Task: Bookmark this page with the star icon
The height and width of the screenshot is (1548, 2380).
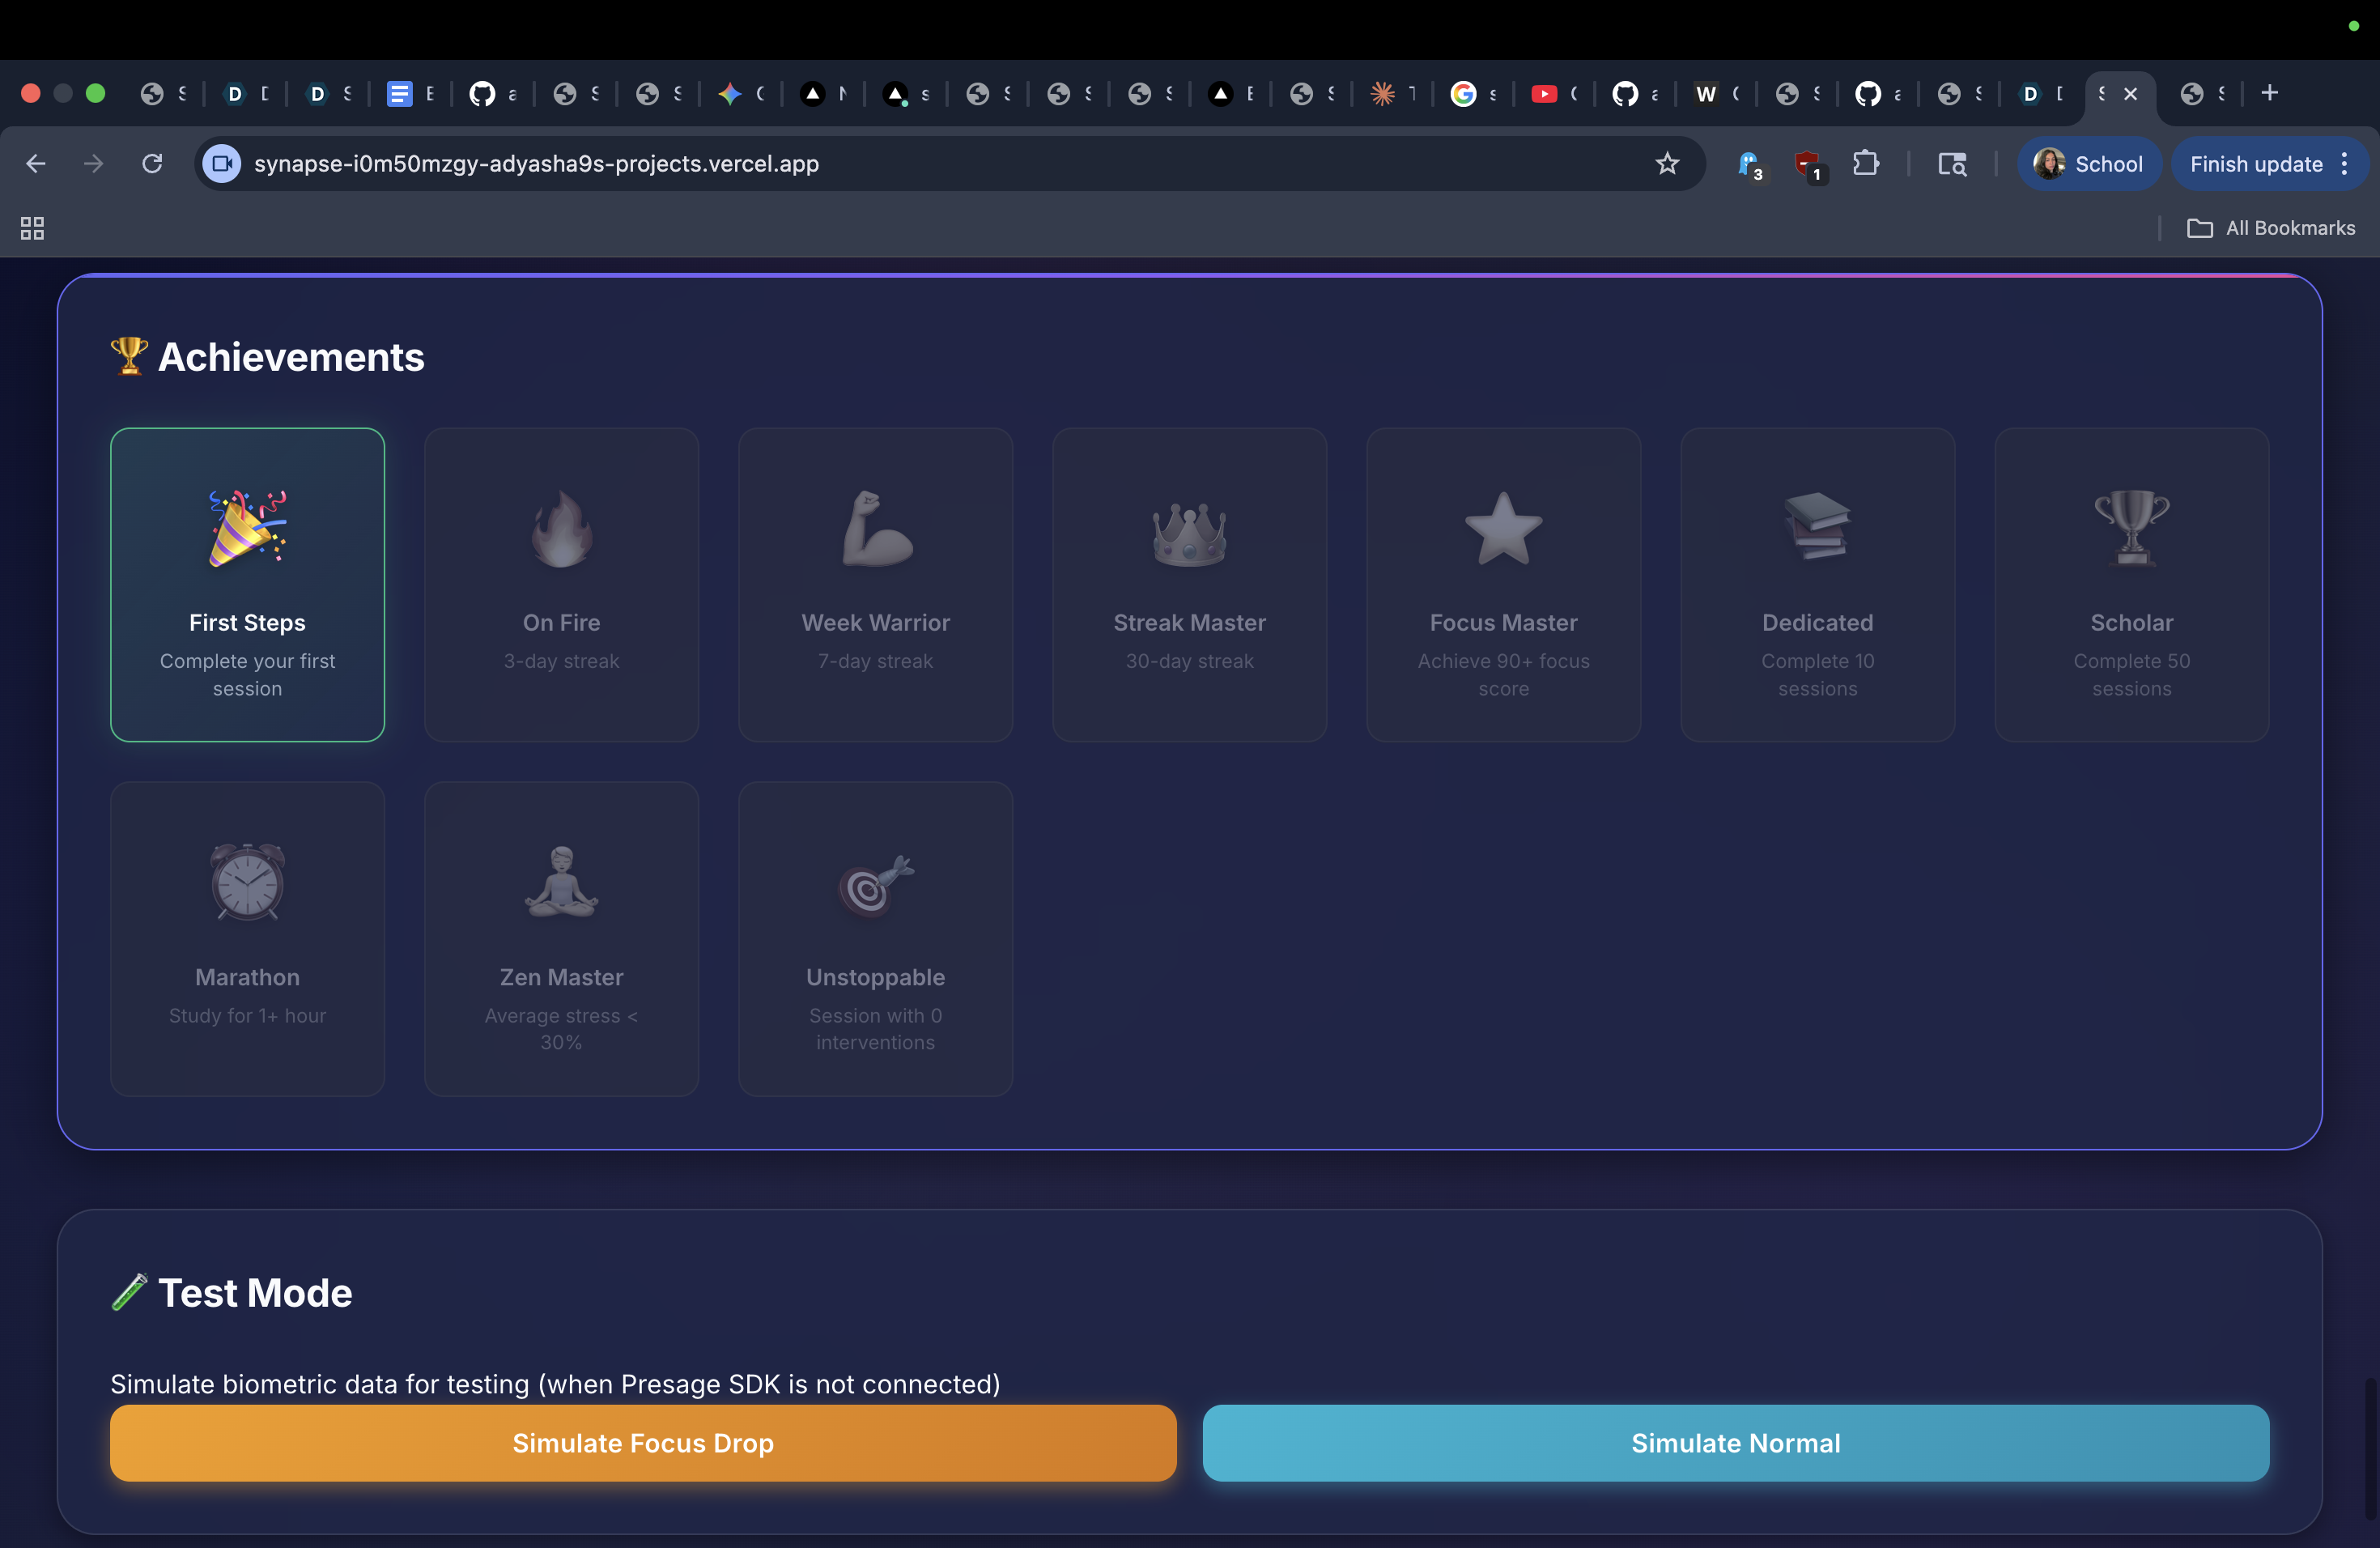Action: (x=1666, y=163)
